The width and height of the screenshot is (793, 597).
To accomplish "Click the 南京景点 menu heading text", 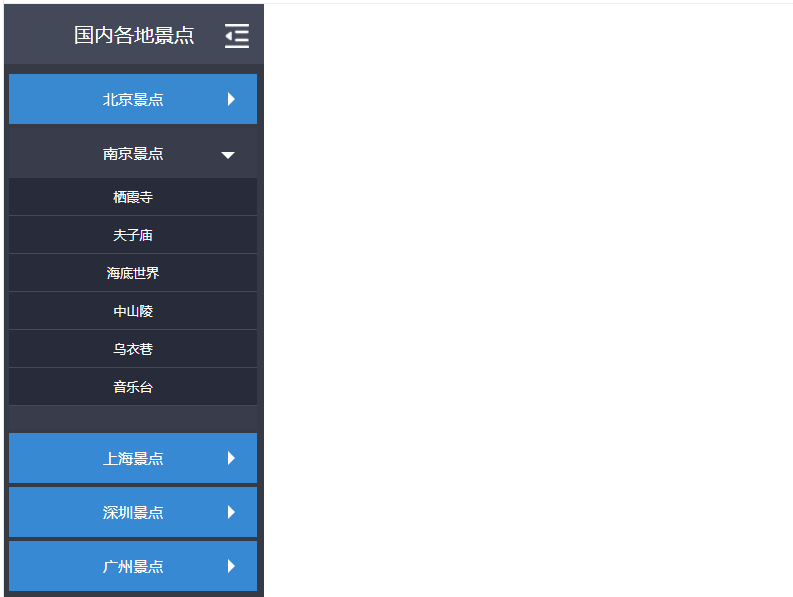I will [133, 154].
